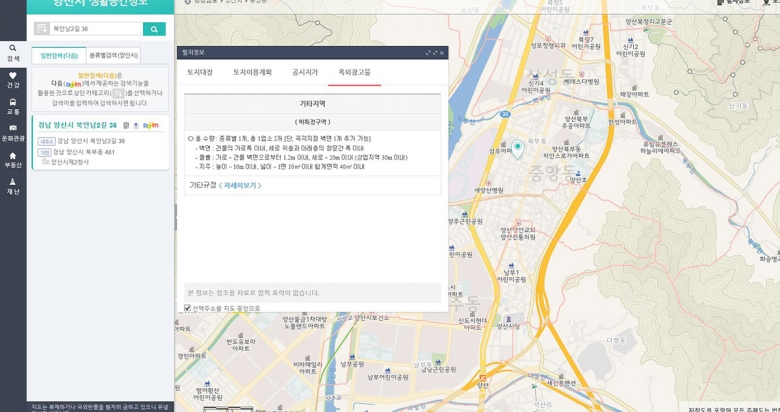This screenshot has width=780, height=412.
Task: Open the Daum logo link in the result
Action: pos(151,125)
